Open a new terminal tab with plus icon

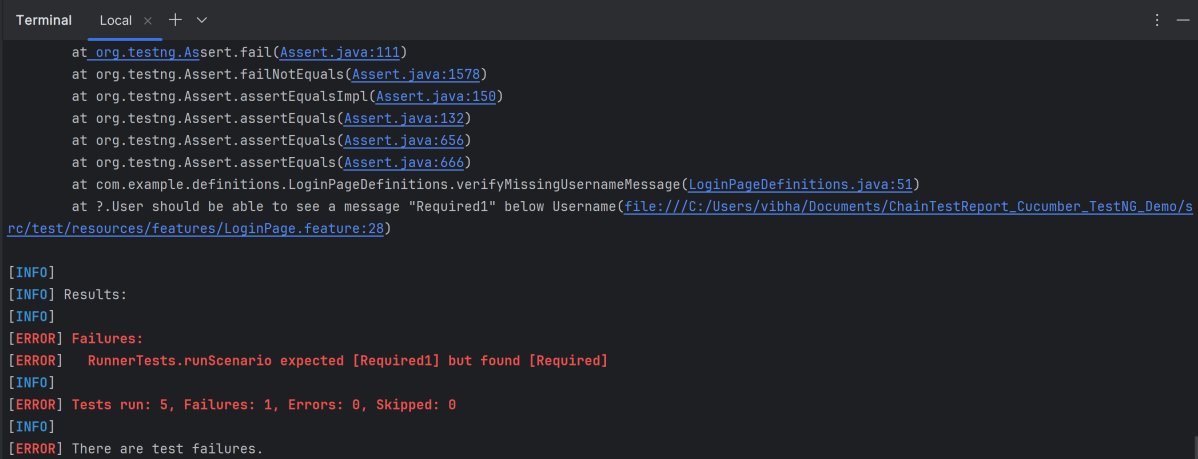(x=176, y=20)
